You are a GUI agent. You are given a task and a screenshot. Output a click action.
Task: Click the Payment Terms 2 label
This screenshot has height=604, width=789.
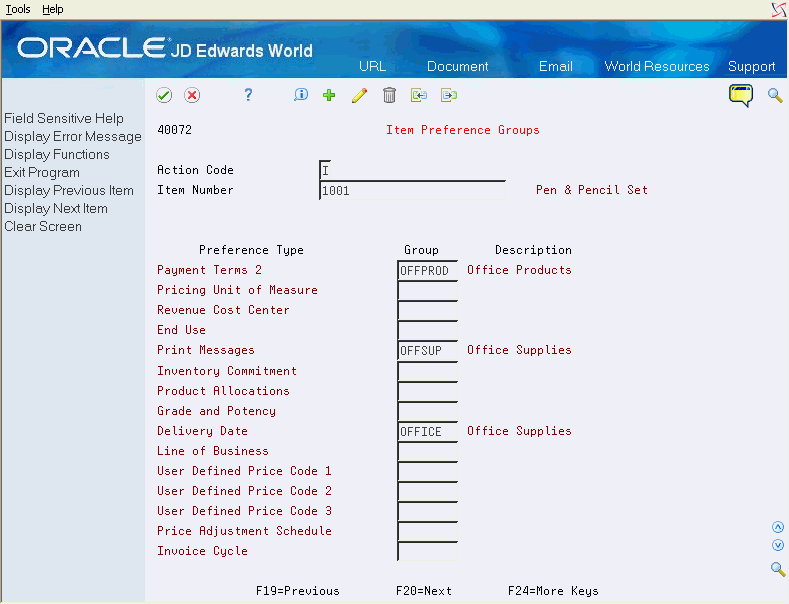pyautogui.click(x=209, y=270)
